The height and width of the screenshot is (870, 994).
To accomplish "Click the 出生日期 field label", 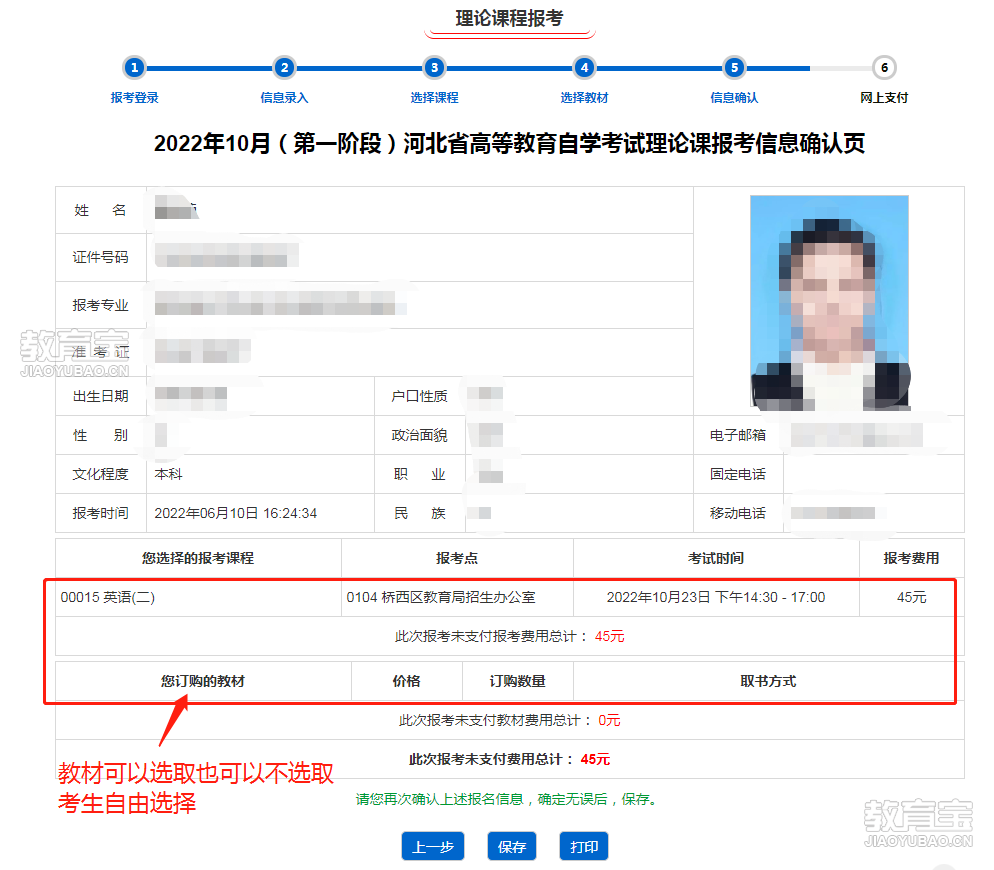I will coord(100,396).
